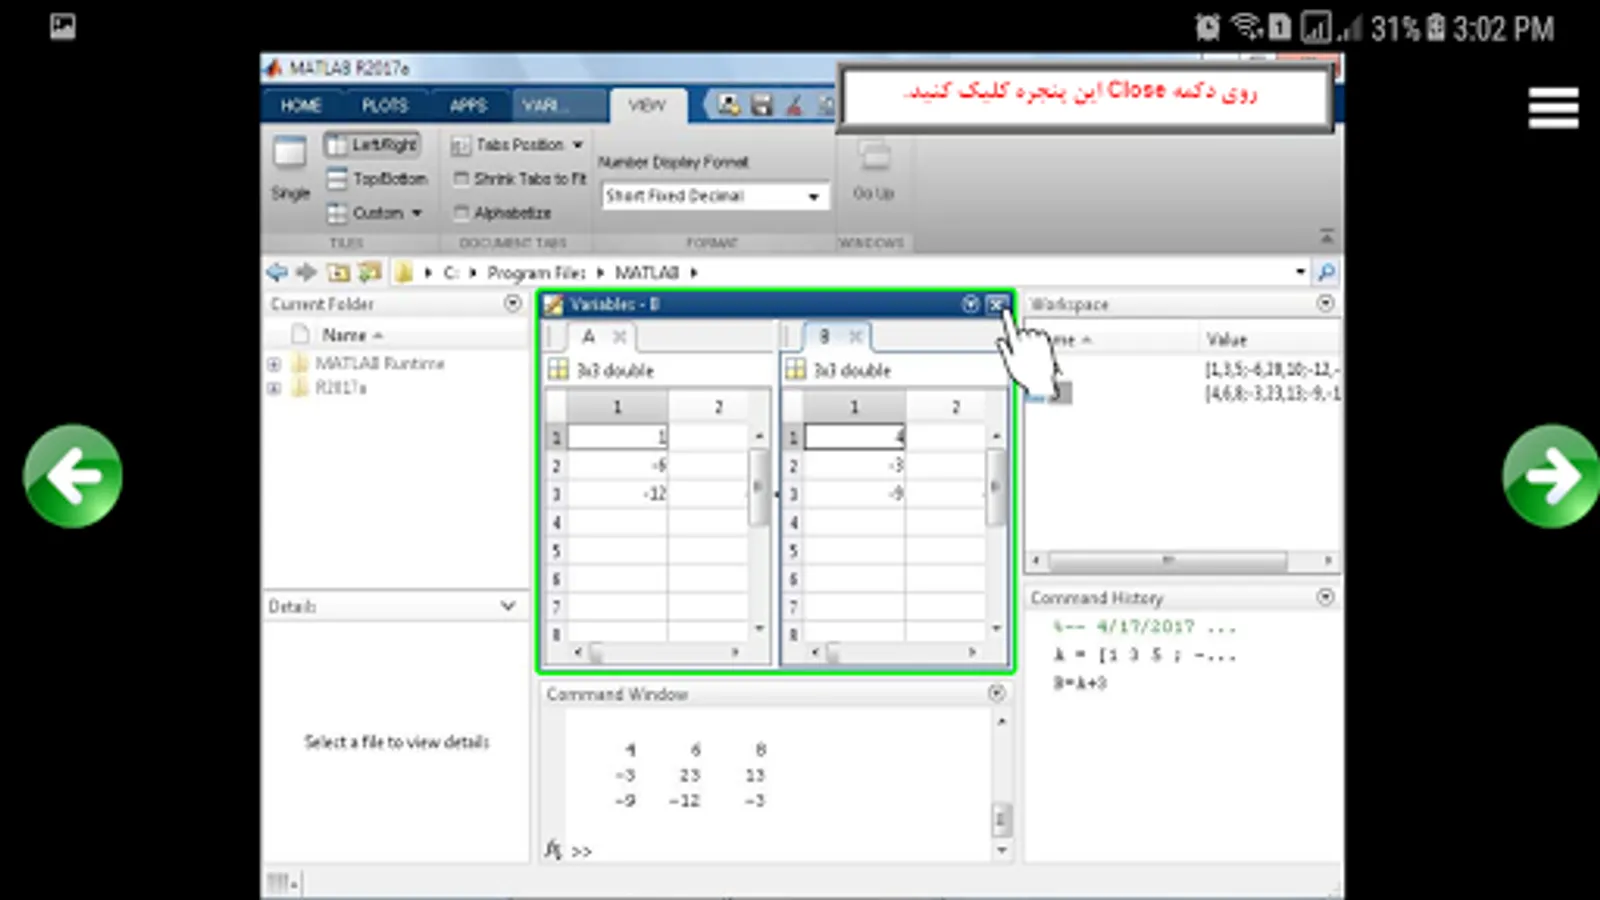The width and height of the screenshot is (1600, 900).
Task: Select the Single tile layout icon
Action: pyautogui.click(x=290, y=153)
